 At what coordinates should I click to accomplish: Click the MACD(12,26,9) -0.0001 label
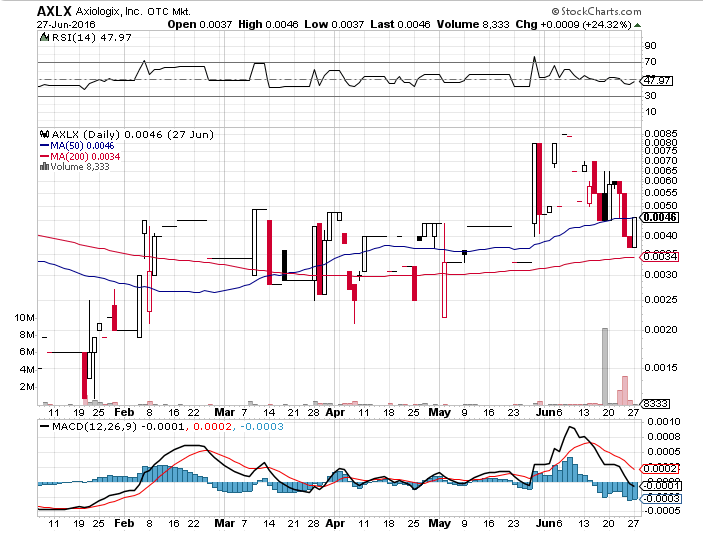[118, 427]
